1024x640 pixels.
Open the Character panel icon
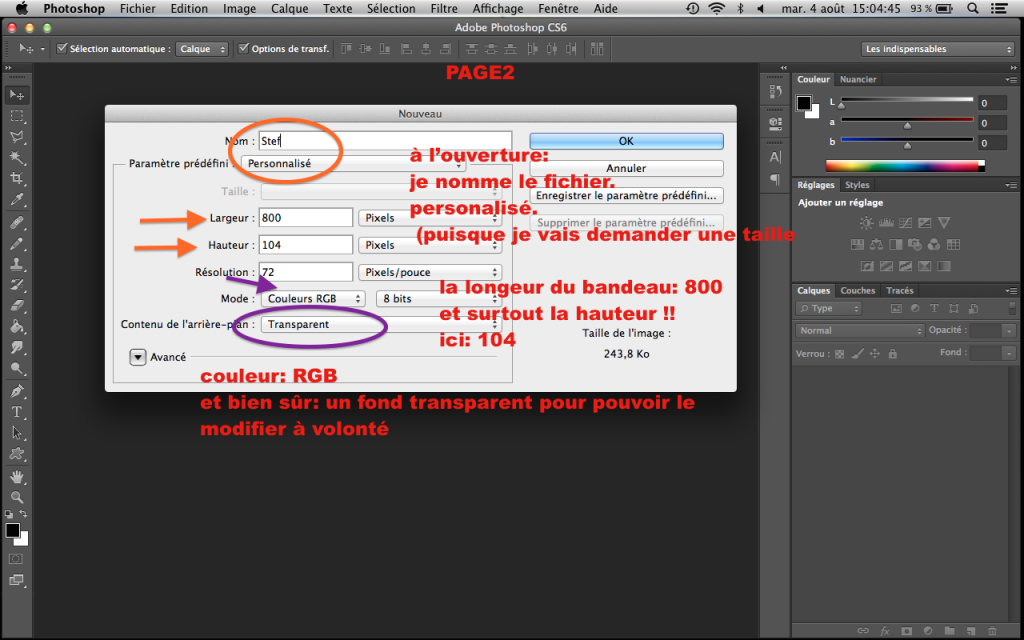(x=775, y=157)
